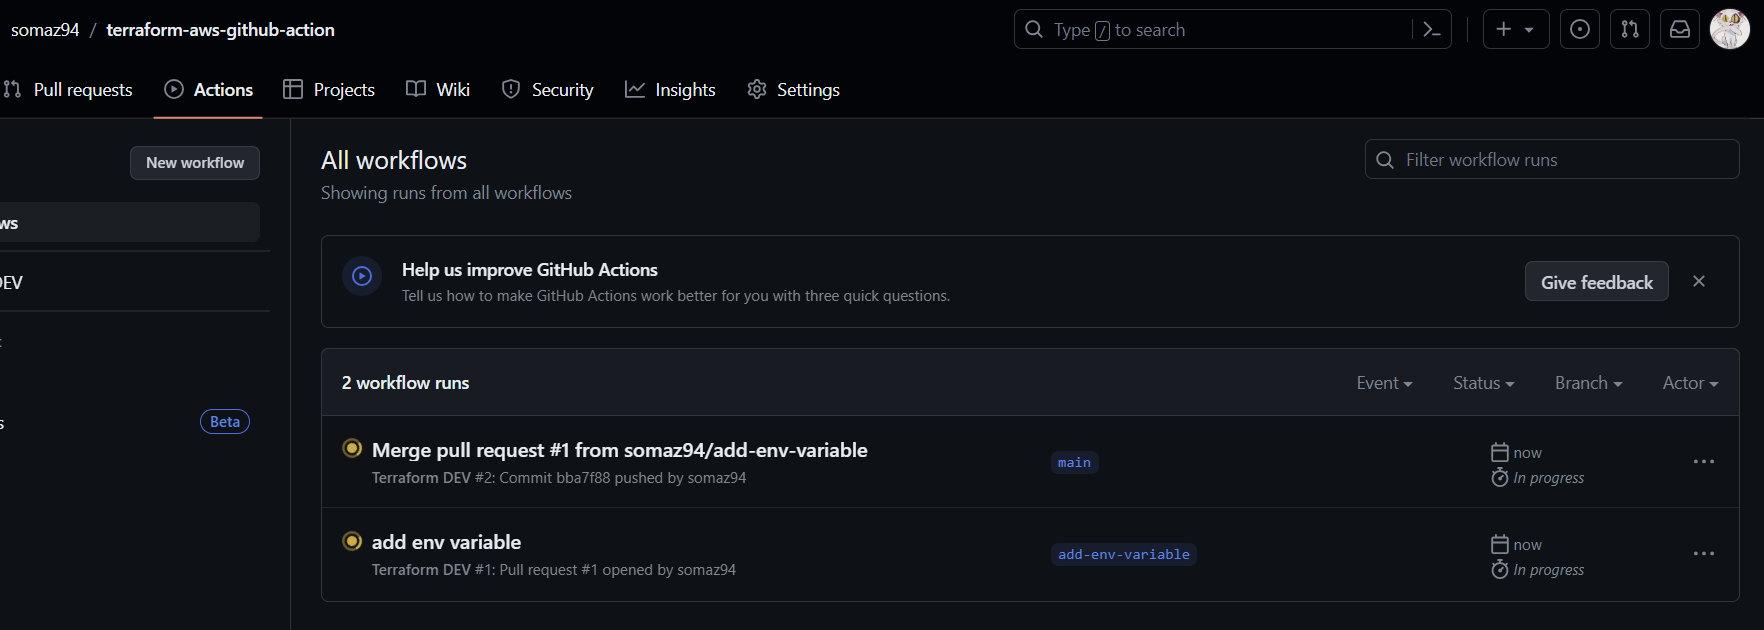Image resolution: width=1764 pixels, height=630 pixels.
Task: Click the main branch label
Action: (x=1074, y=462)
